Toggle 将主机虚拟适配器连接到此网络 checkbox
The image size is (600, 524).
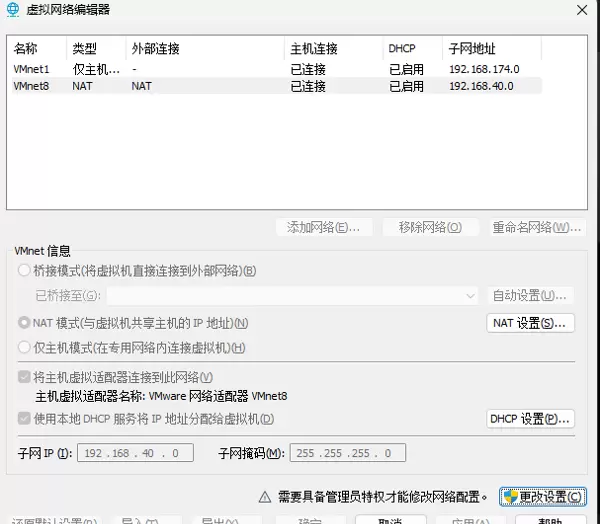tap(25, 377)
